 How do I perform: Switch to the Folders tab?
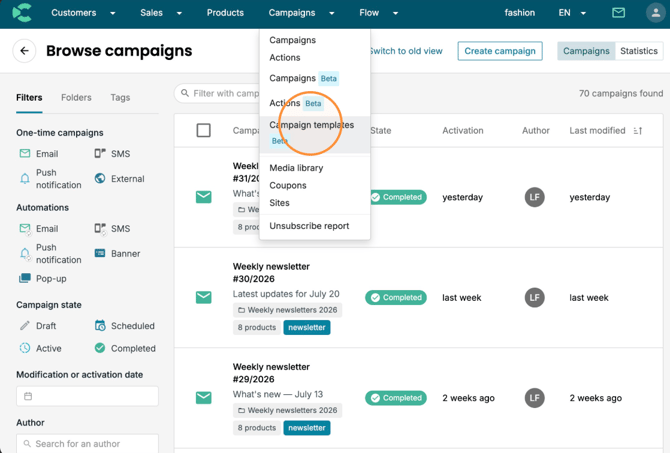76,98
